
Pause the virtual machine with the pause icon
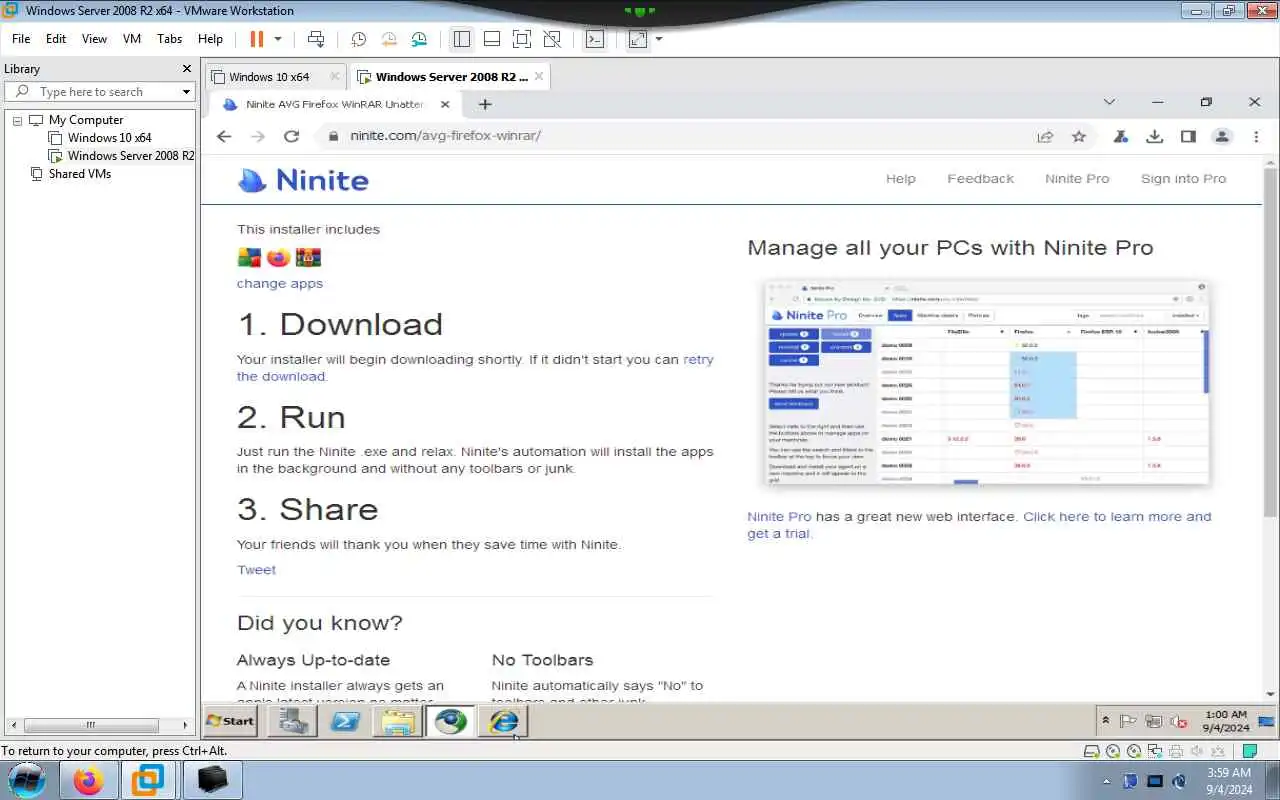click(256, 39)
